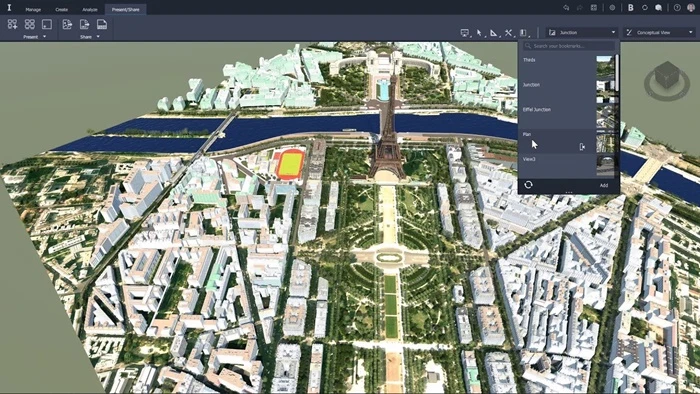Click the Search your bookmarks field
The height and width of the screenshot is (394, 700).
coord(569,46)
